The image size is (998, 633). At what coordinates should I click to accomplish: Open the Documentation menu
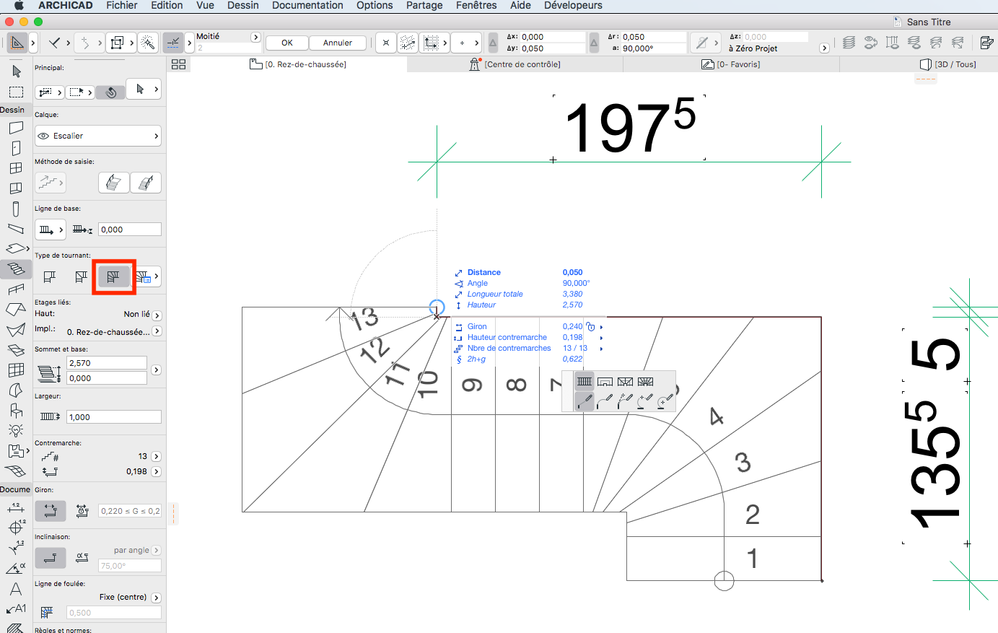pos(307,6)
